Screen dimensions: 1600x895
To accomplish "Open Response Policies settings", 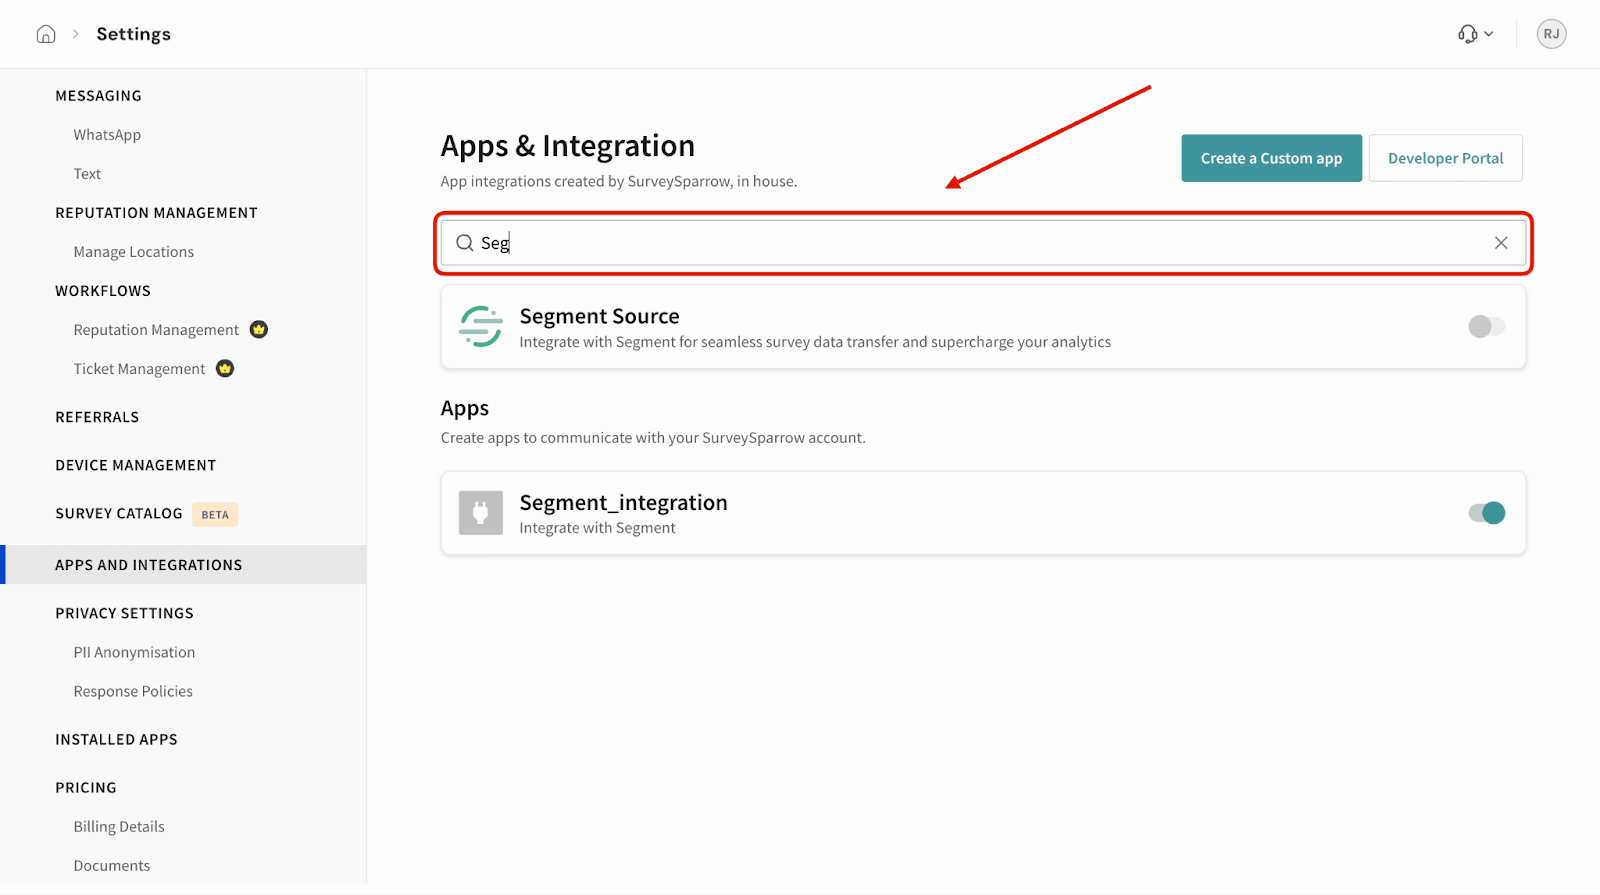I will coord(133,691).
